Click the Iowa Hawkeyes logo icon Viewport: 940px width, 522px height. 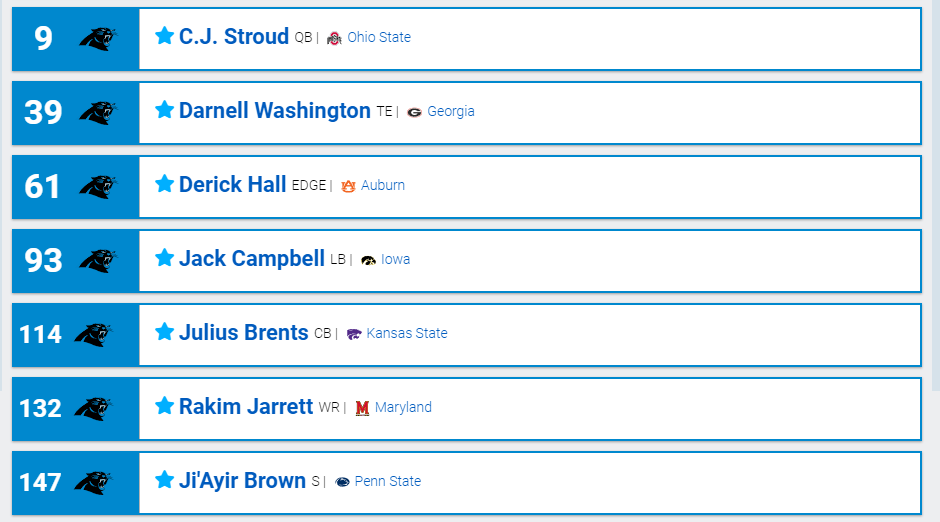pos(368,260)
